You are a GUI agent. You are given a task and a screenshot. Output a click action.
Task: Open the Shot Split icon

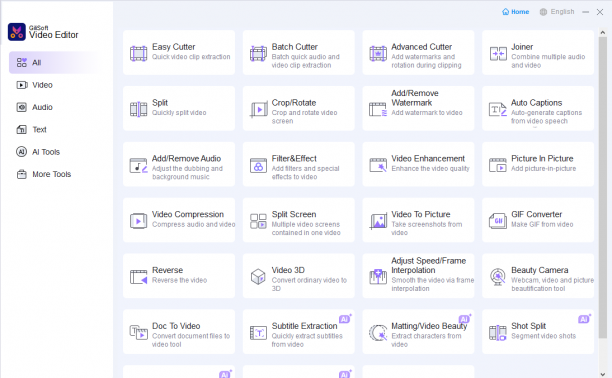click(x=498, y=333)
